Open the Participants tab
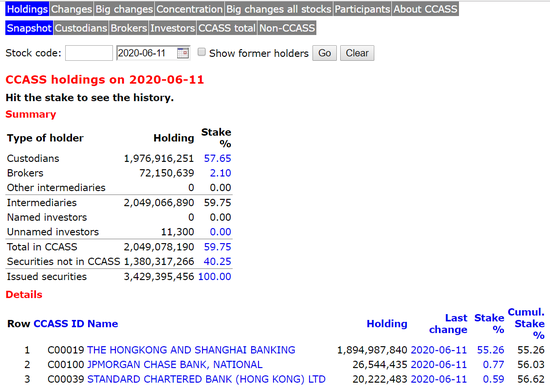This screenshot has height=388, width=550. (x=362, y=9)
